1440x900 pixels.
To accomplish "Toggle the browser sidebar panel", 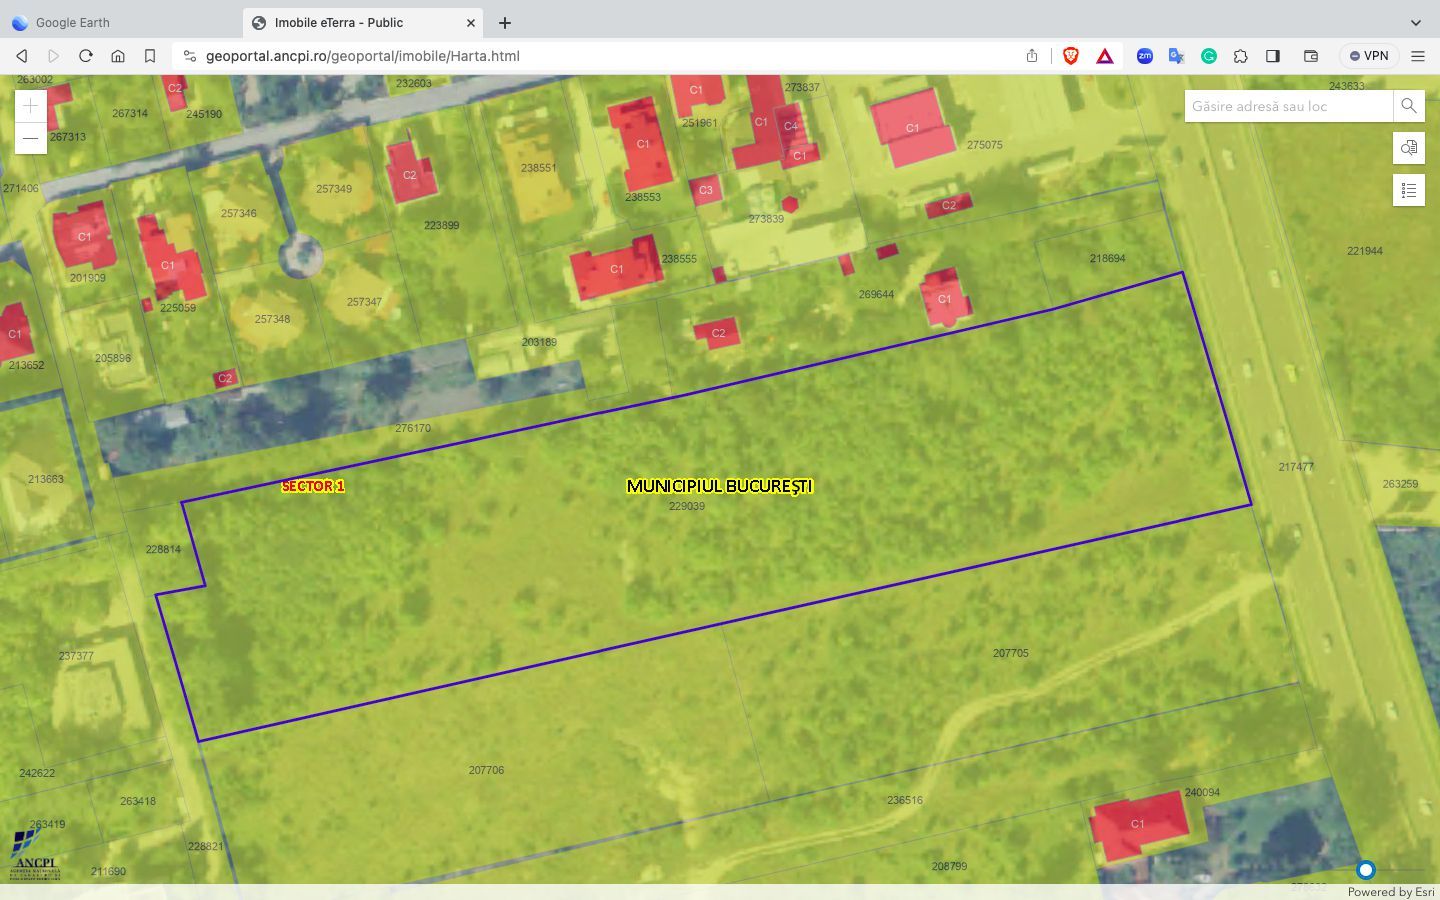I will (x=1273, y=56).
